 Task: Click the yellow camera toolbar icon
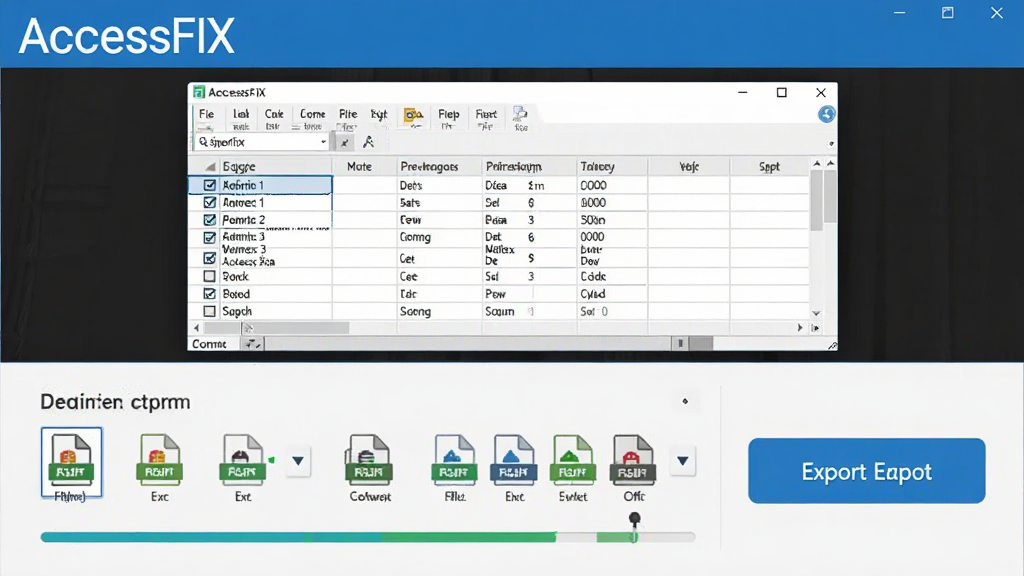413,116
